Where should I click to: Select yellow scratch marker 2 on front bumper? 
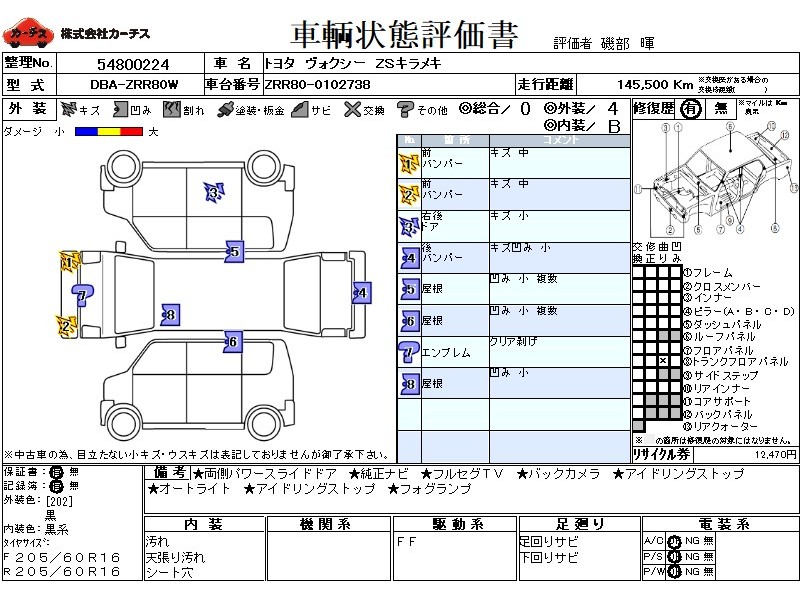(66, 326)
